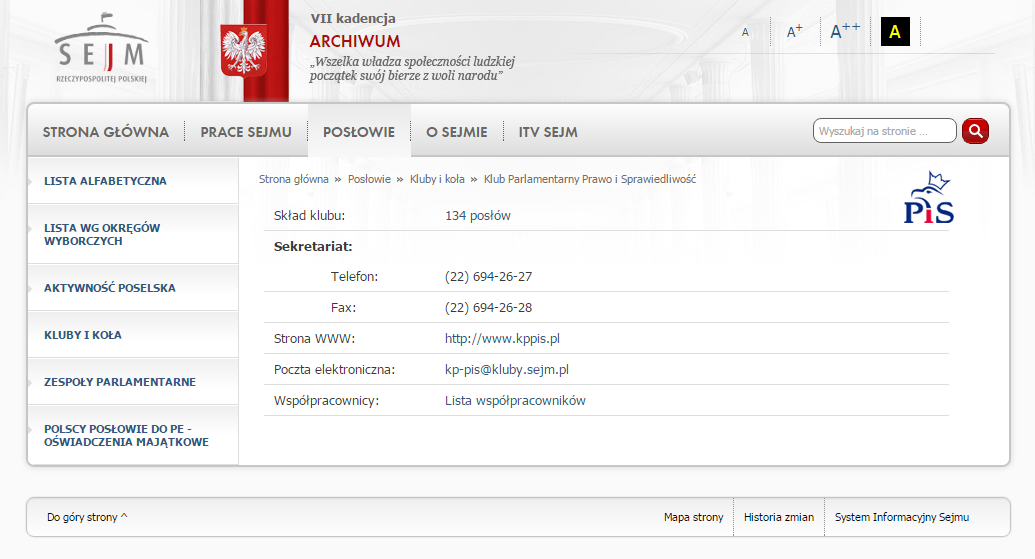Image resolution: width=1035 pixels, height=559 pixels.
Task: Click the red magnifier search button
Action: pos(975,131)
